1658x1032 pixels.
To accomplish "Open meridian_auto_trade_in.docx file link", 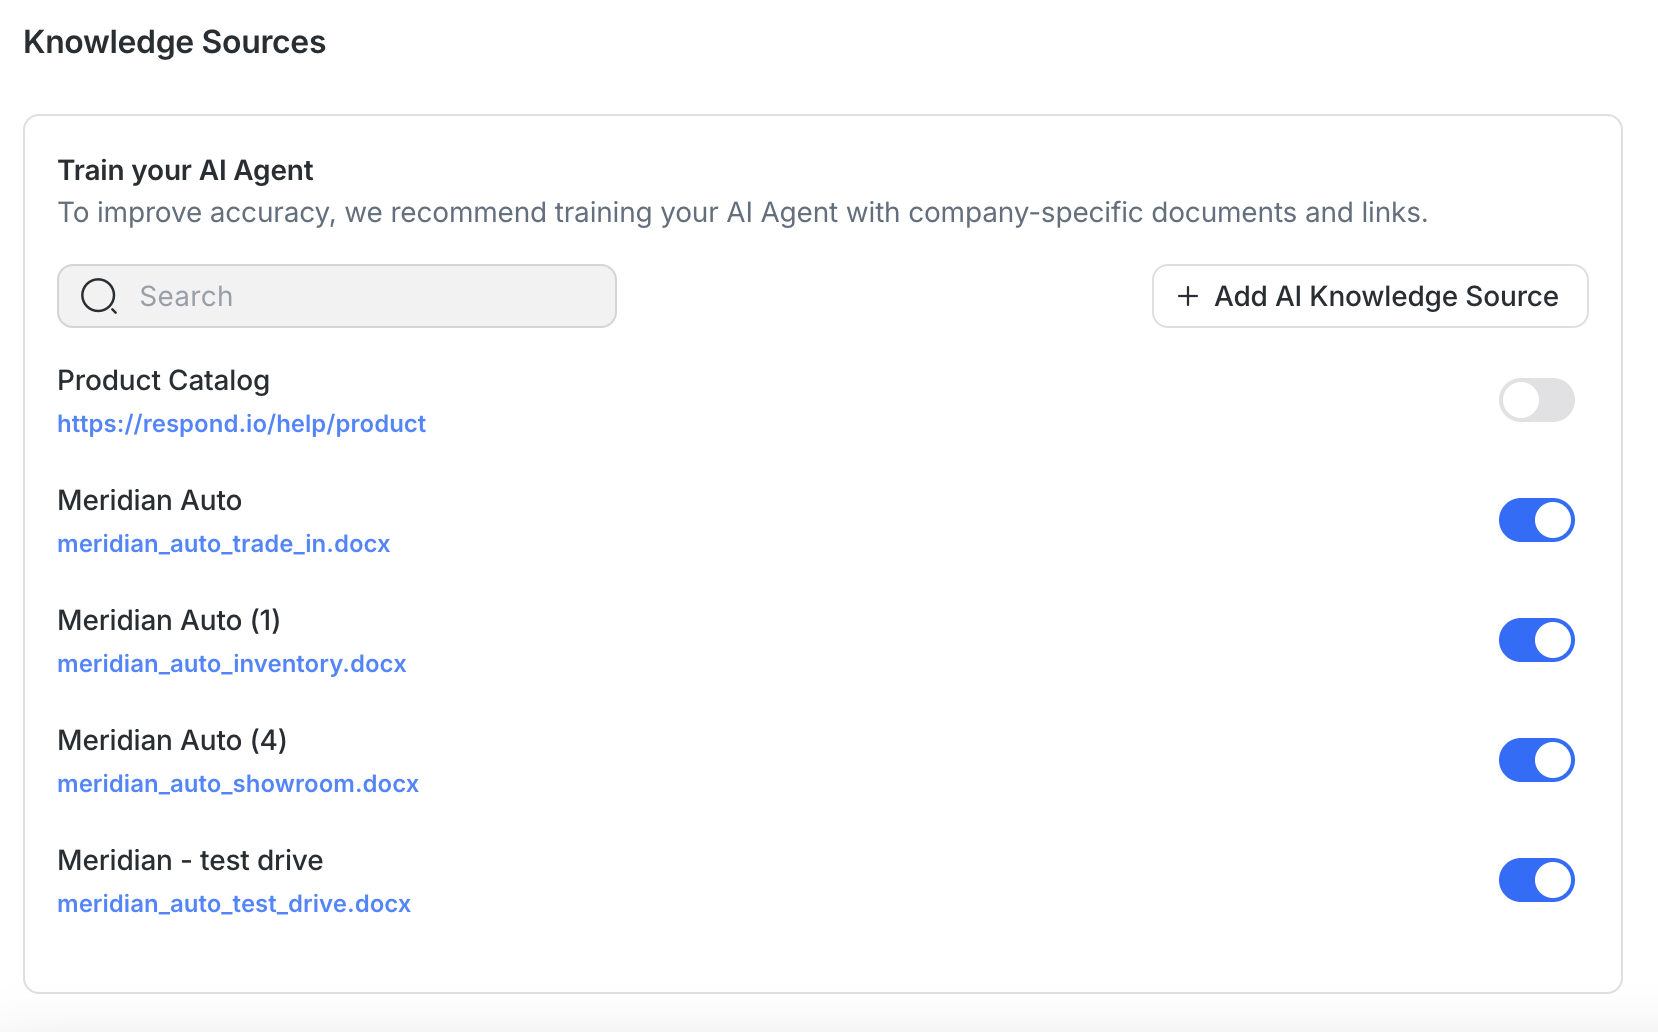I will (x=223, y=544).
